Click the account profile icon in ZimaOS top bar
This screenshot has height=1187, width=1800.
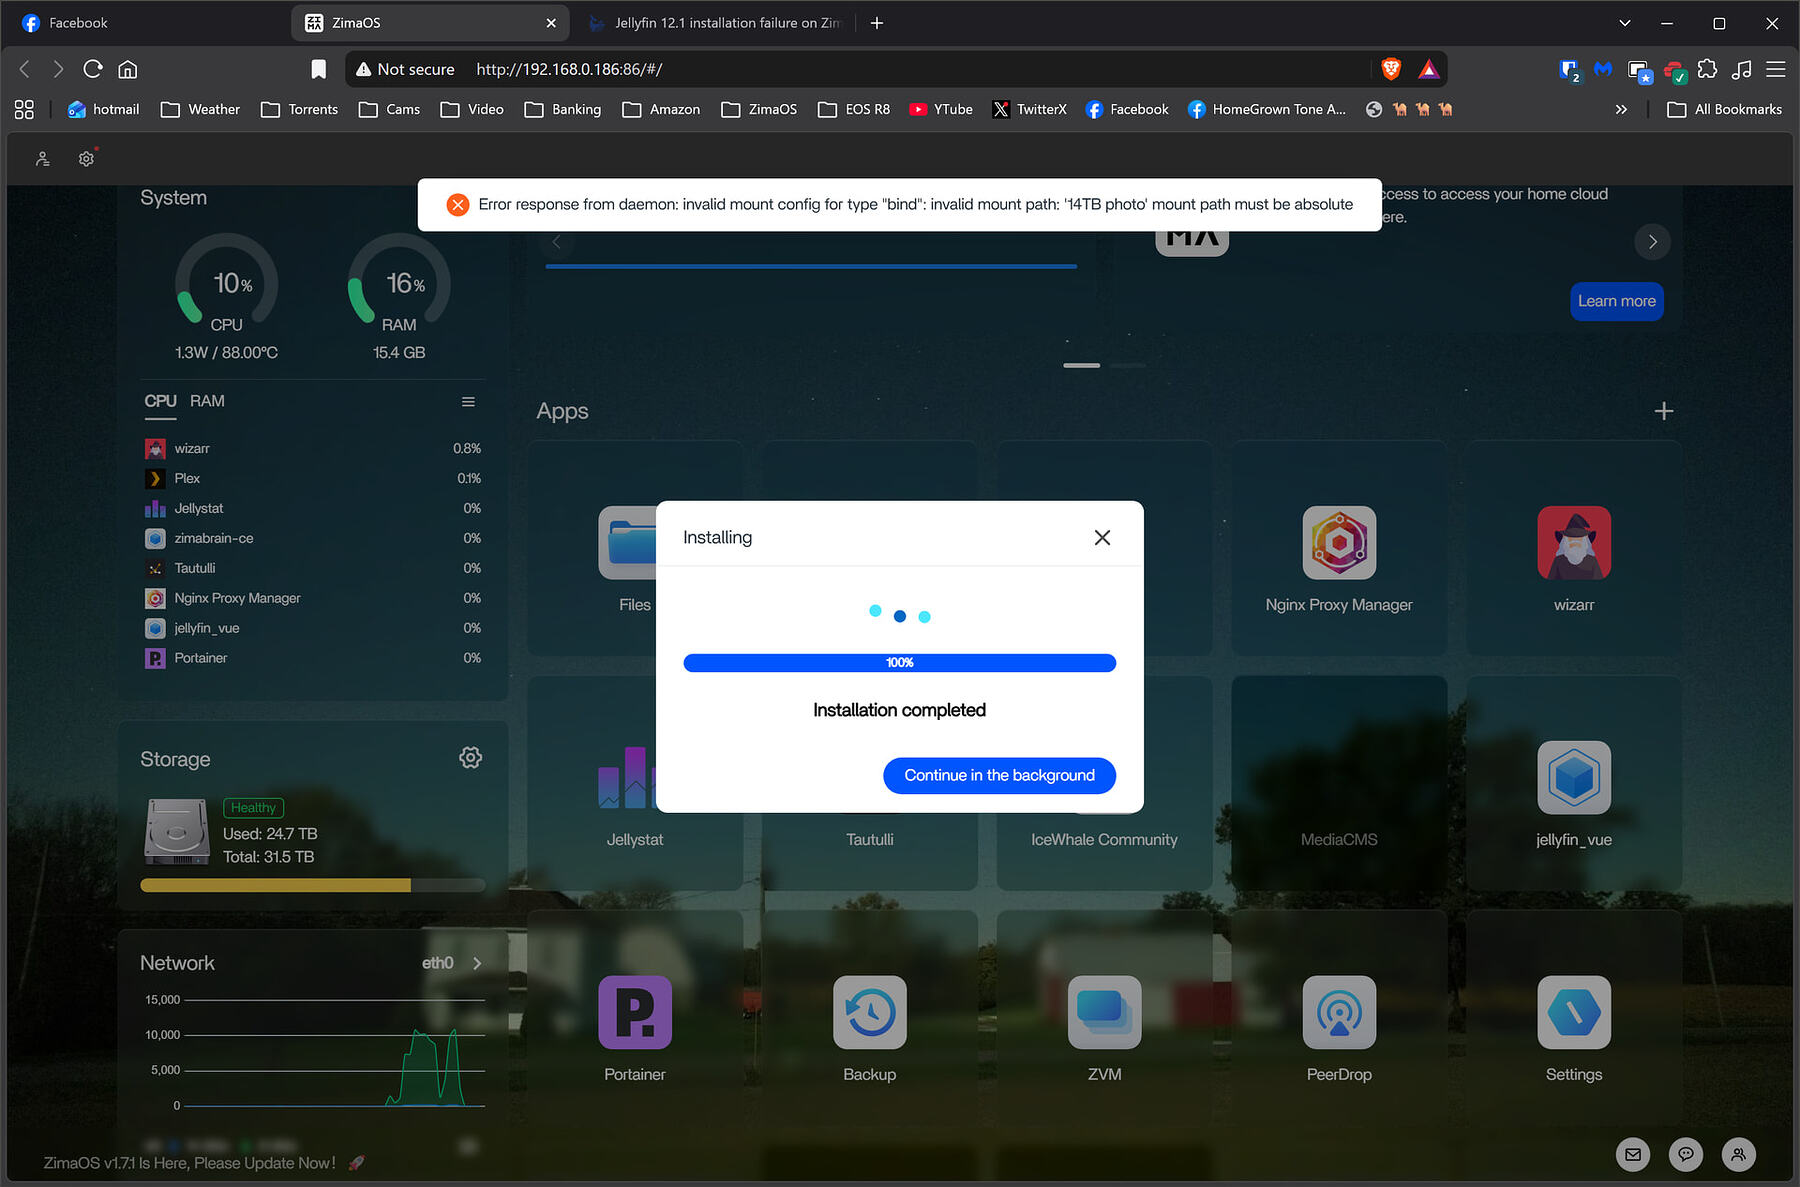click(x=43, y=158)
